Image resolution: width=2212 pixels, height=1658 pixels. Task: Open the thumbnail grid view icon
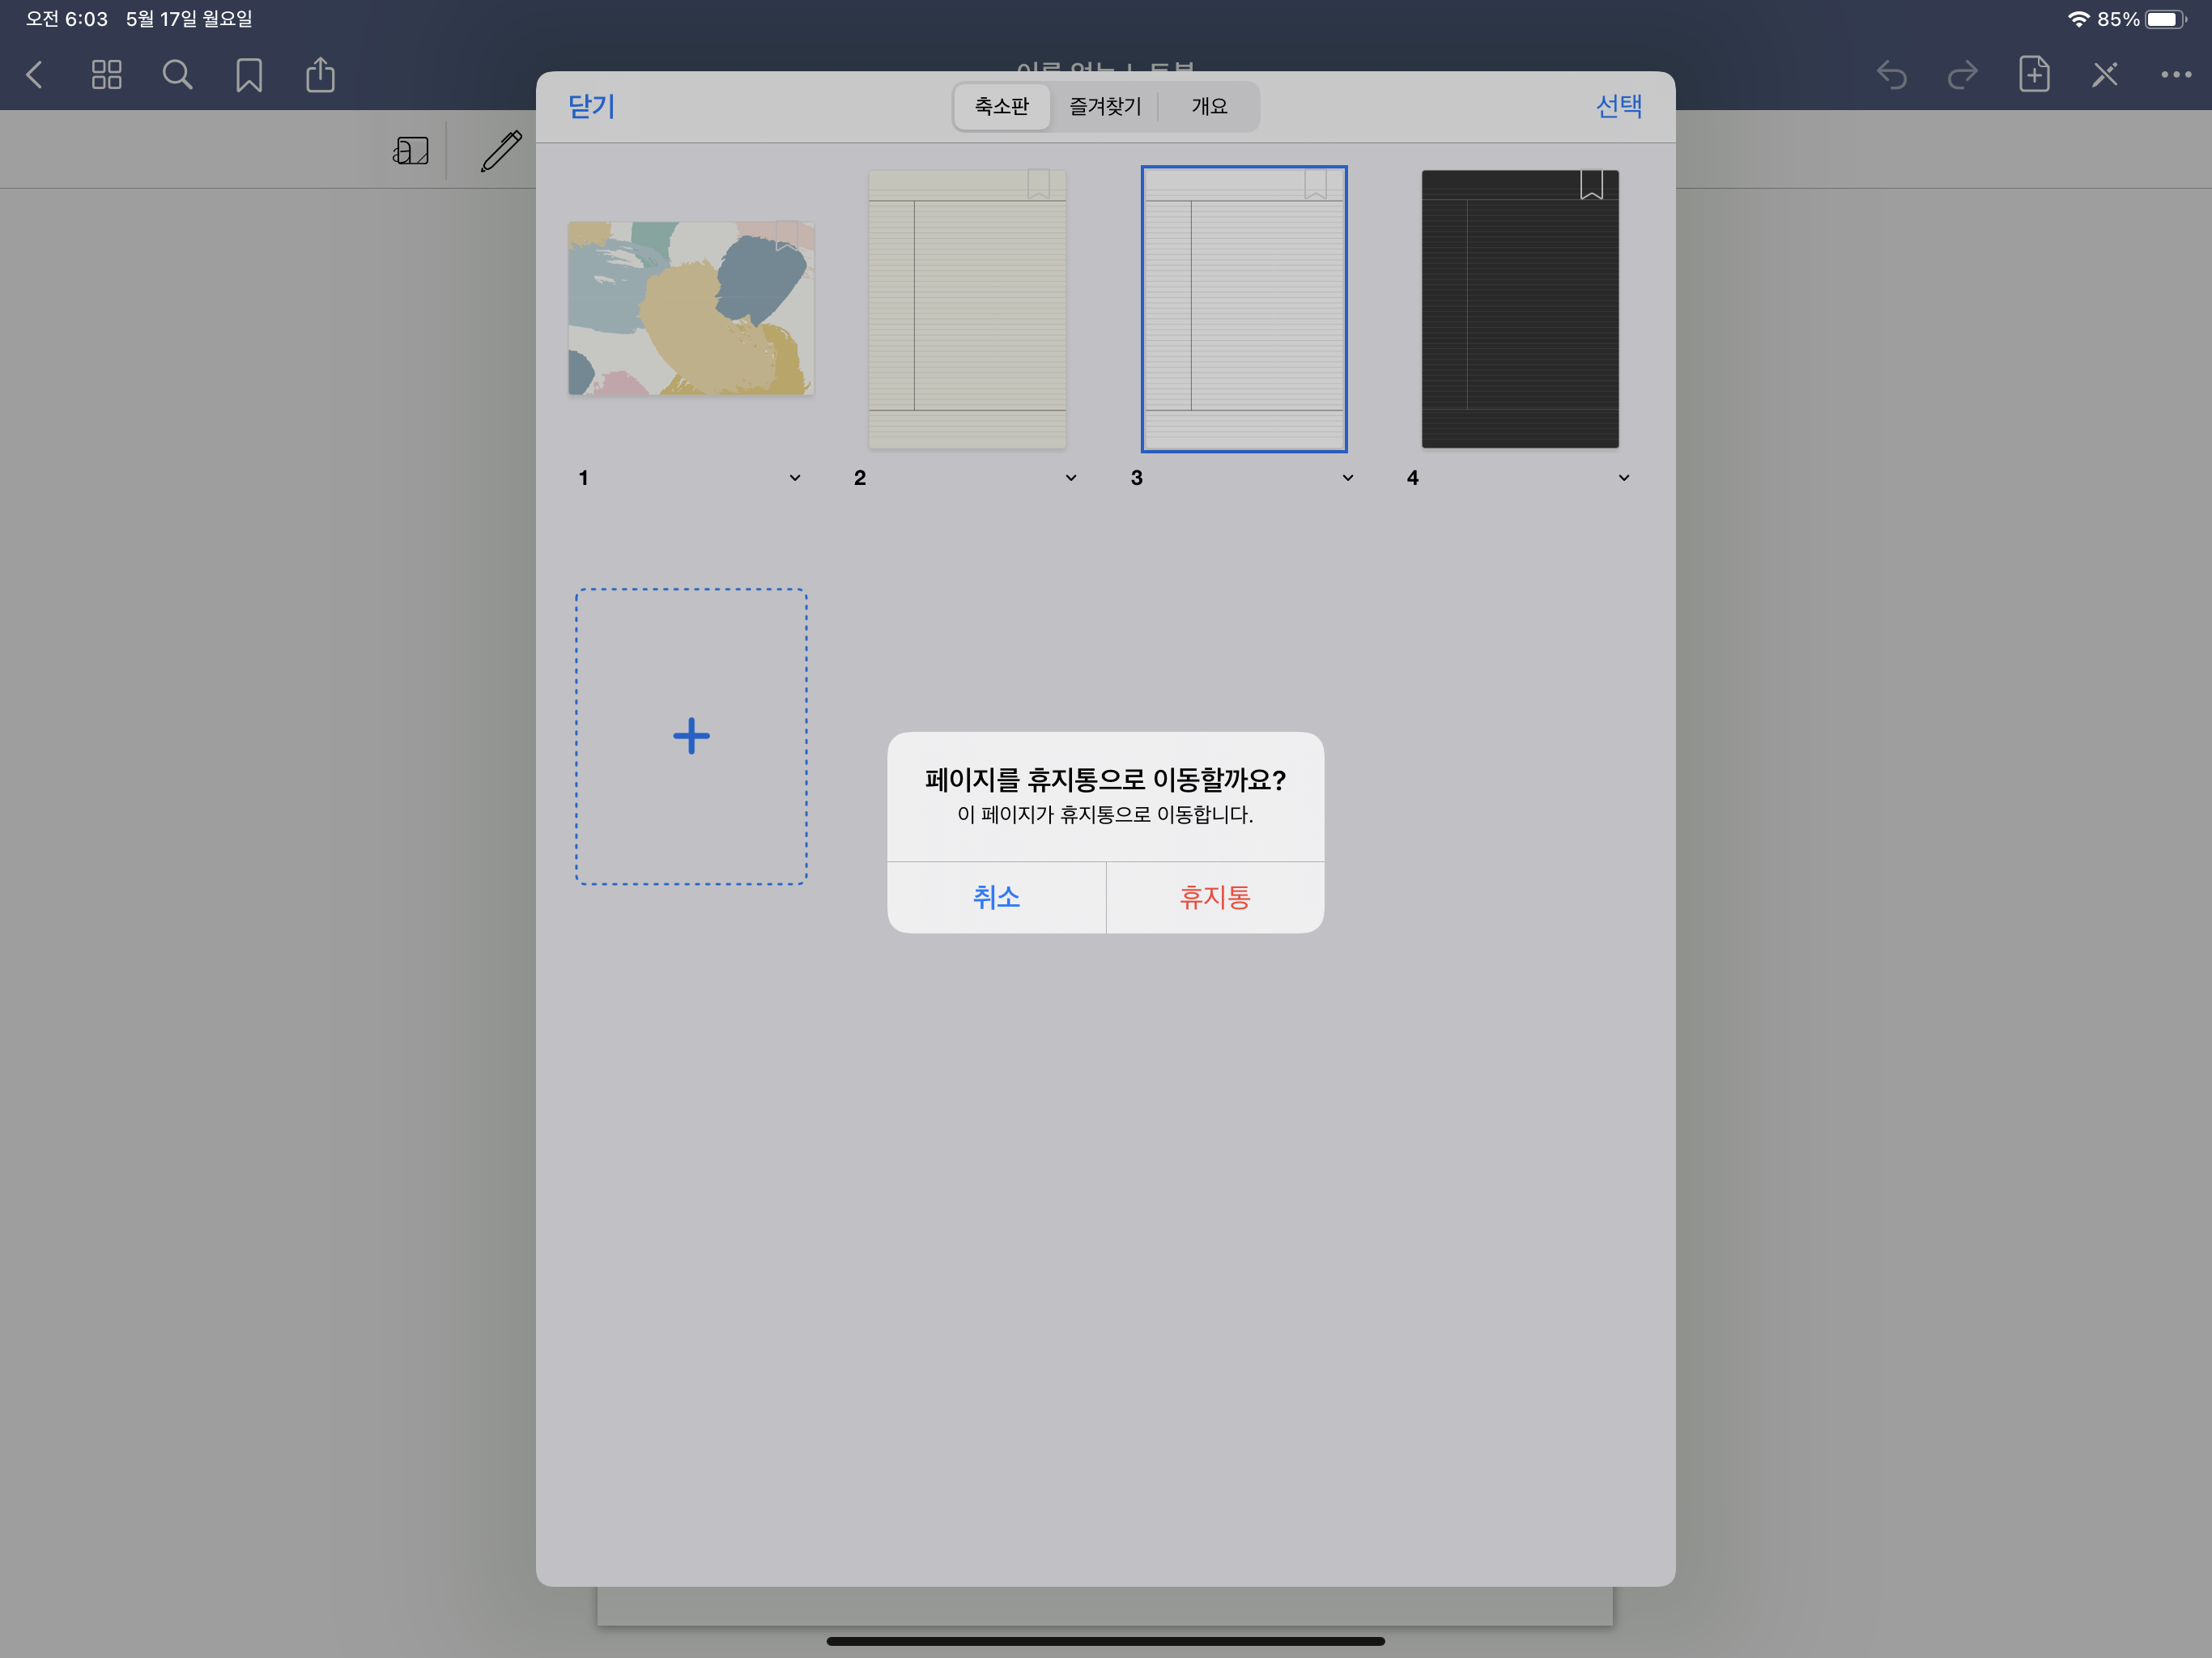click(x=106, y=75)
